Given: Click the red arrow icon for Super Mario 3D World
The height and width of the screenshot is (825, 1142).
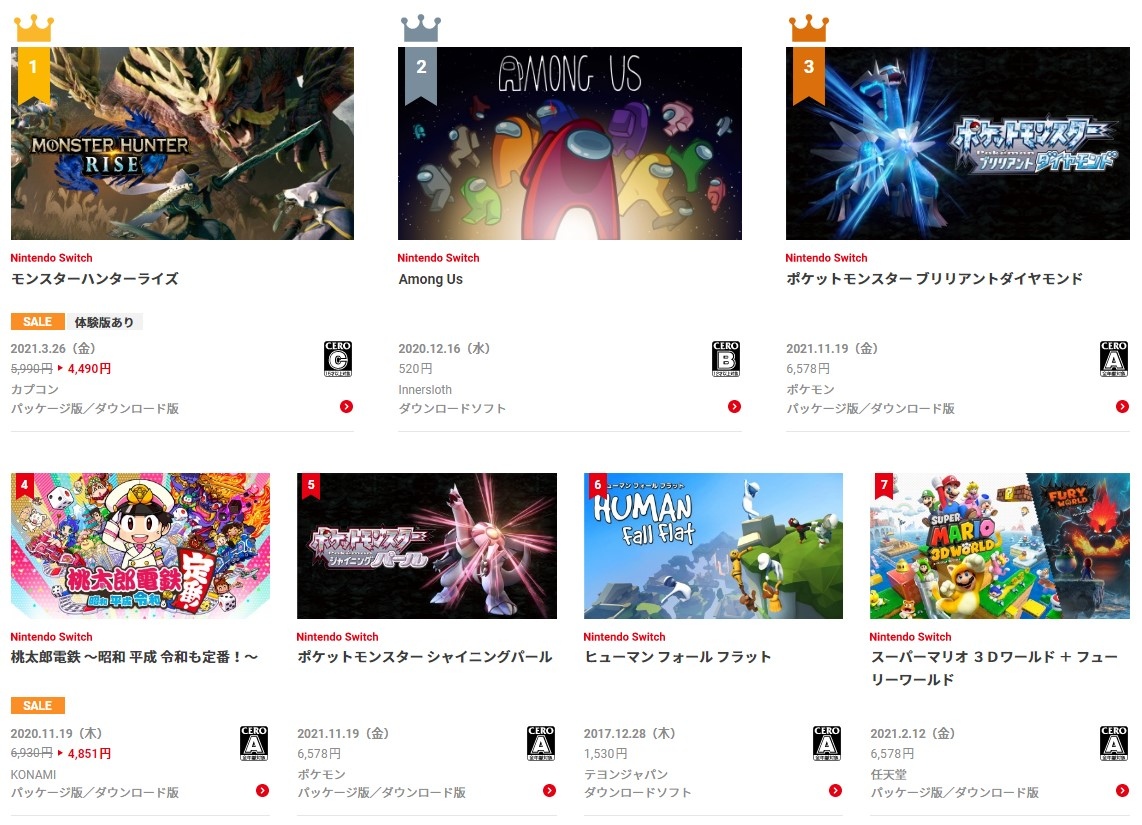Looking at the screenshot, I should [1122, 791].
